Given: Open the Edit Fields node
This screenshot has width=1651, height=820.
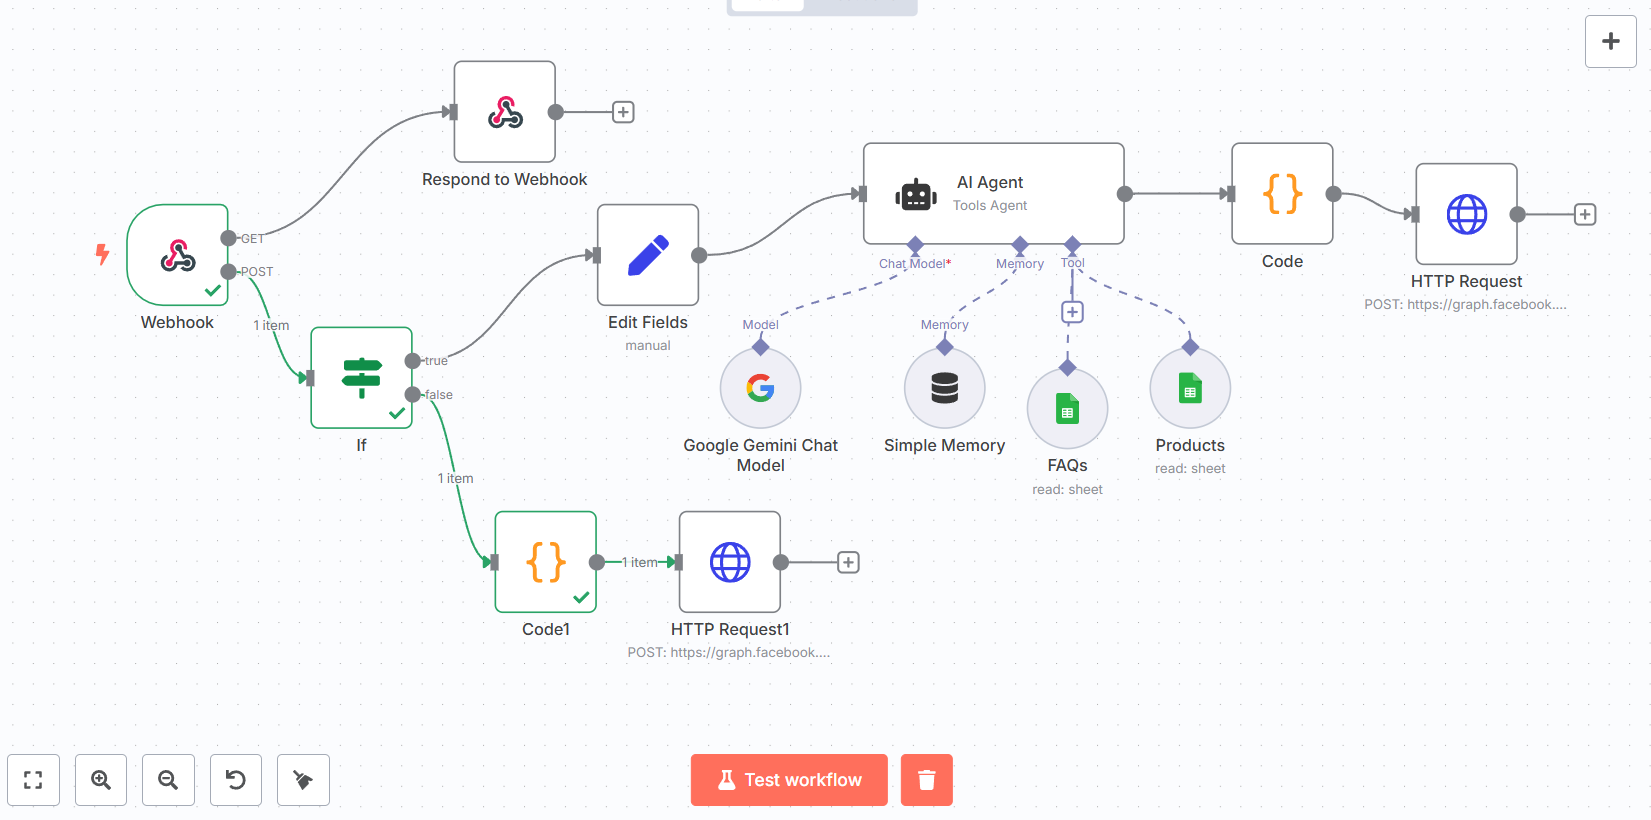Looking at the screenshot, I should tap(648, 255).
